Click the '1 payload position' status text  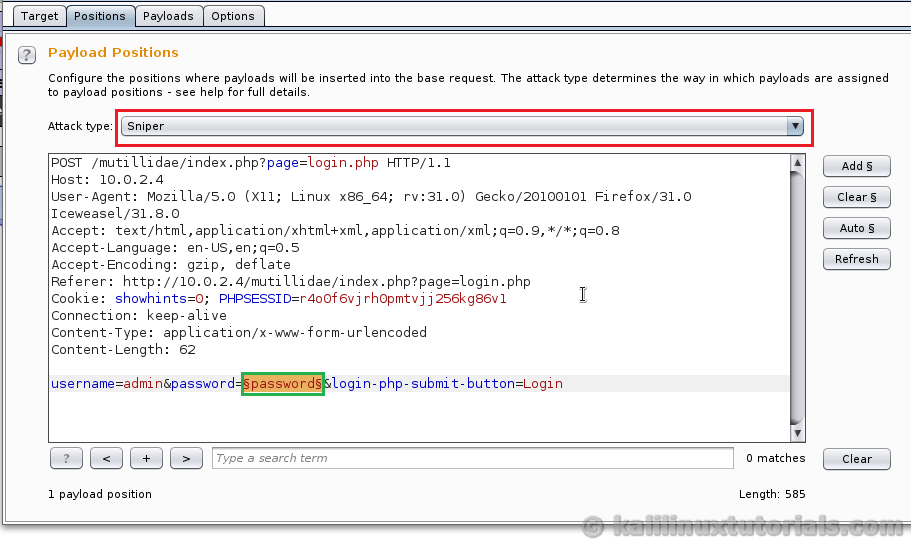(100, 494)
